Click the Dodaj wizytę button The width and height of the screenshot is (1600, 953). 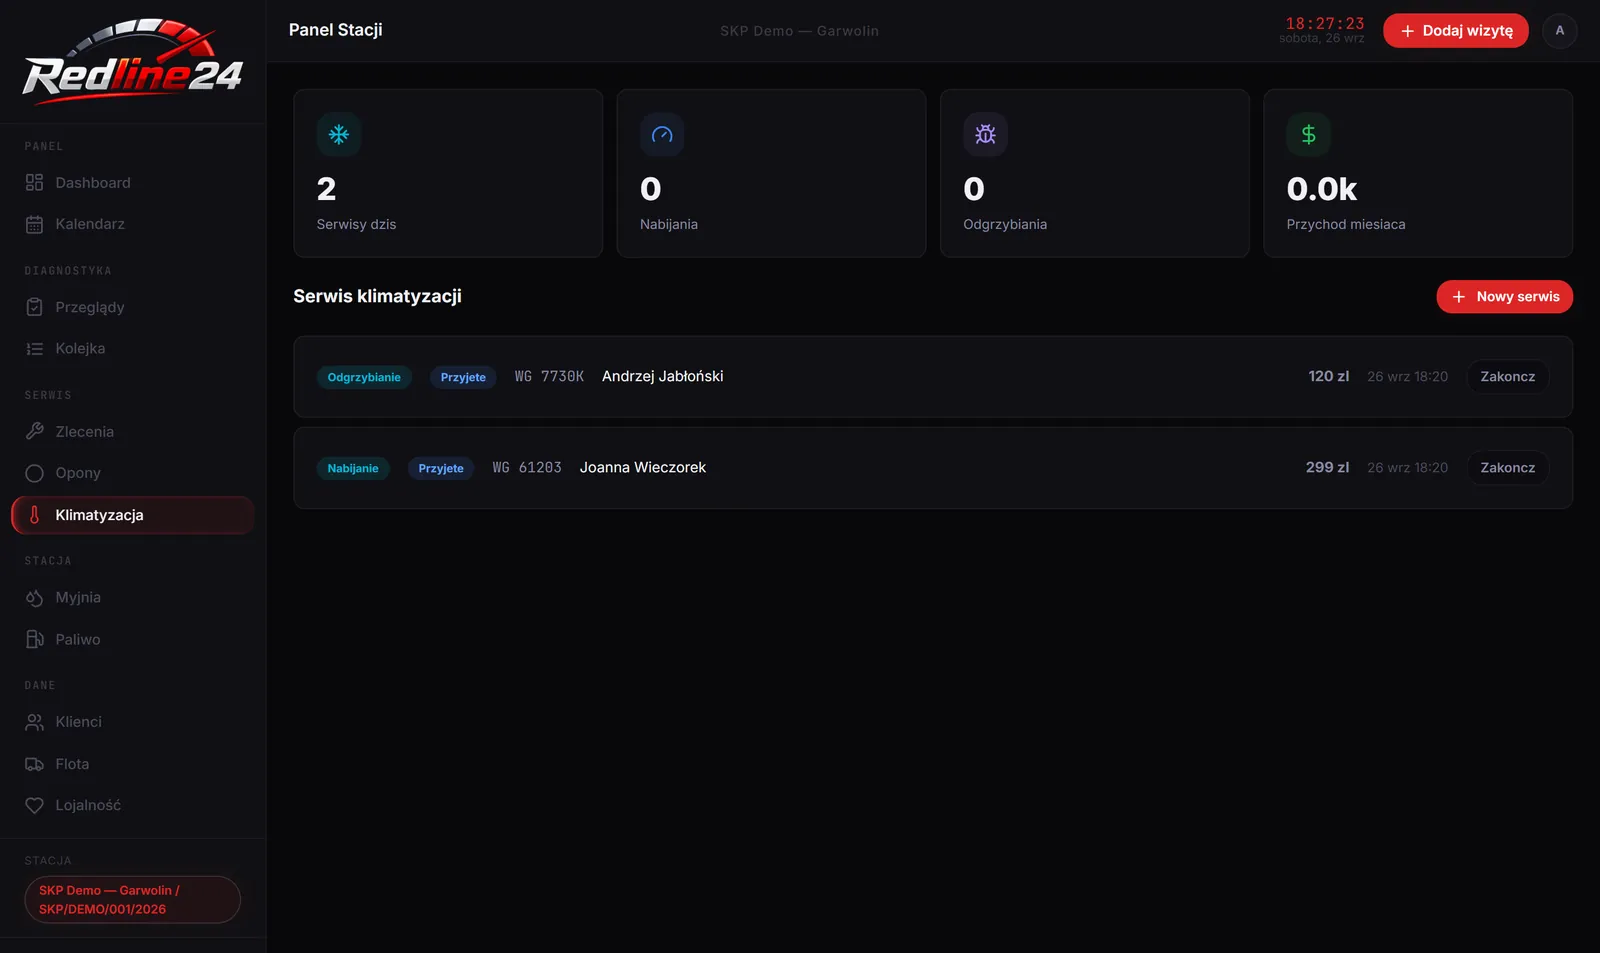1455,31
